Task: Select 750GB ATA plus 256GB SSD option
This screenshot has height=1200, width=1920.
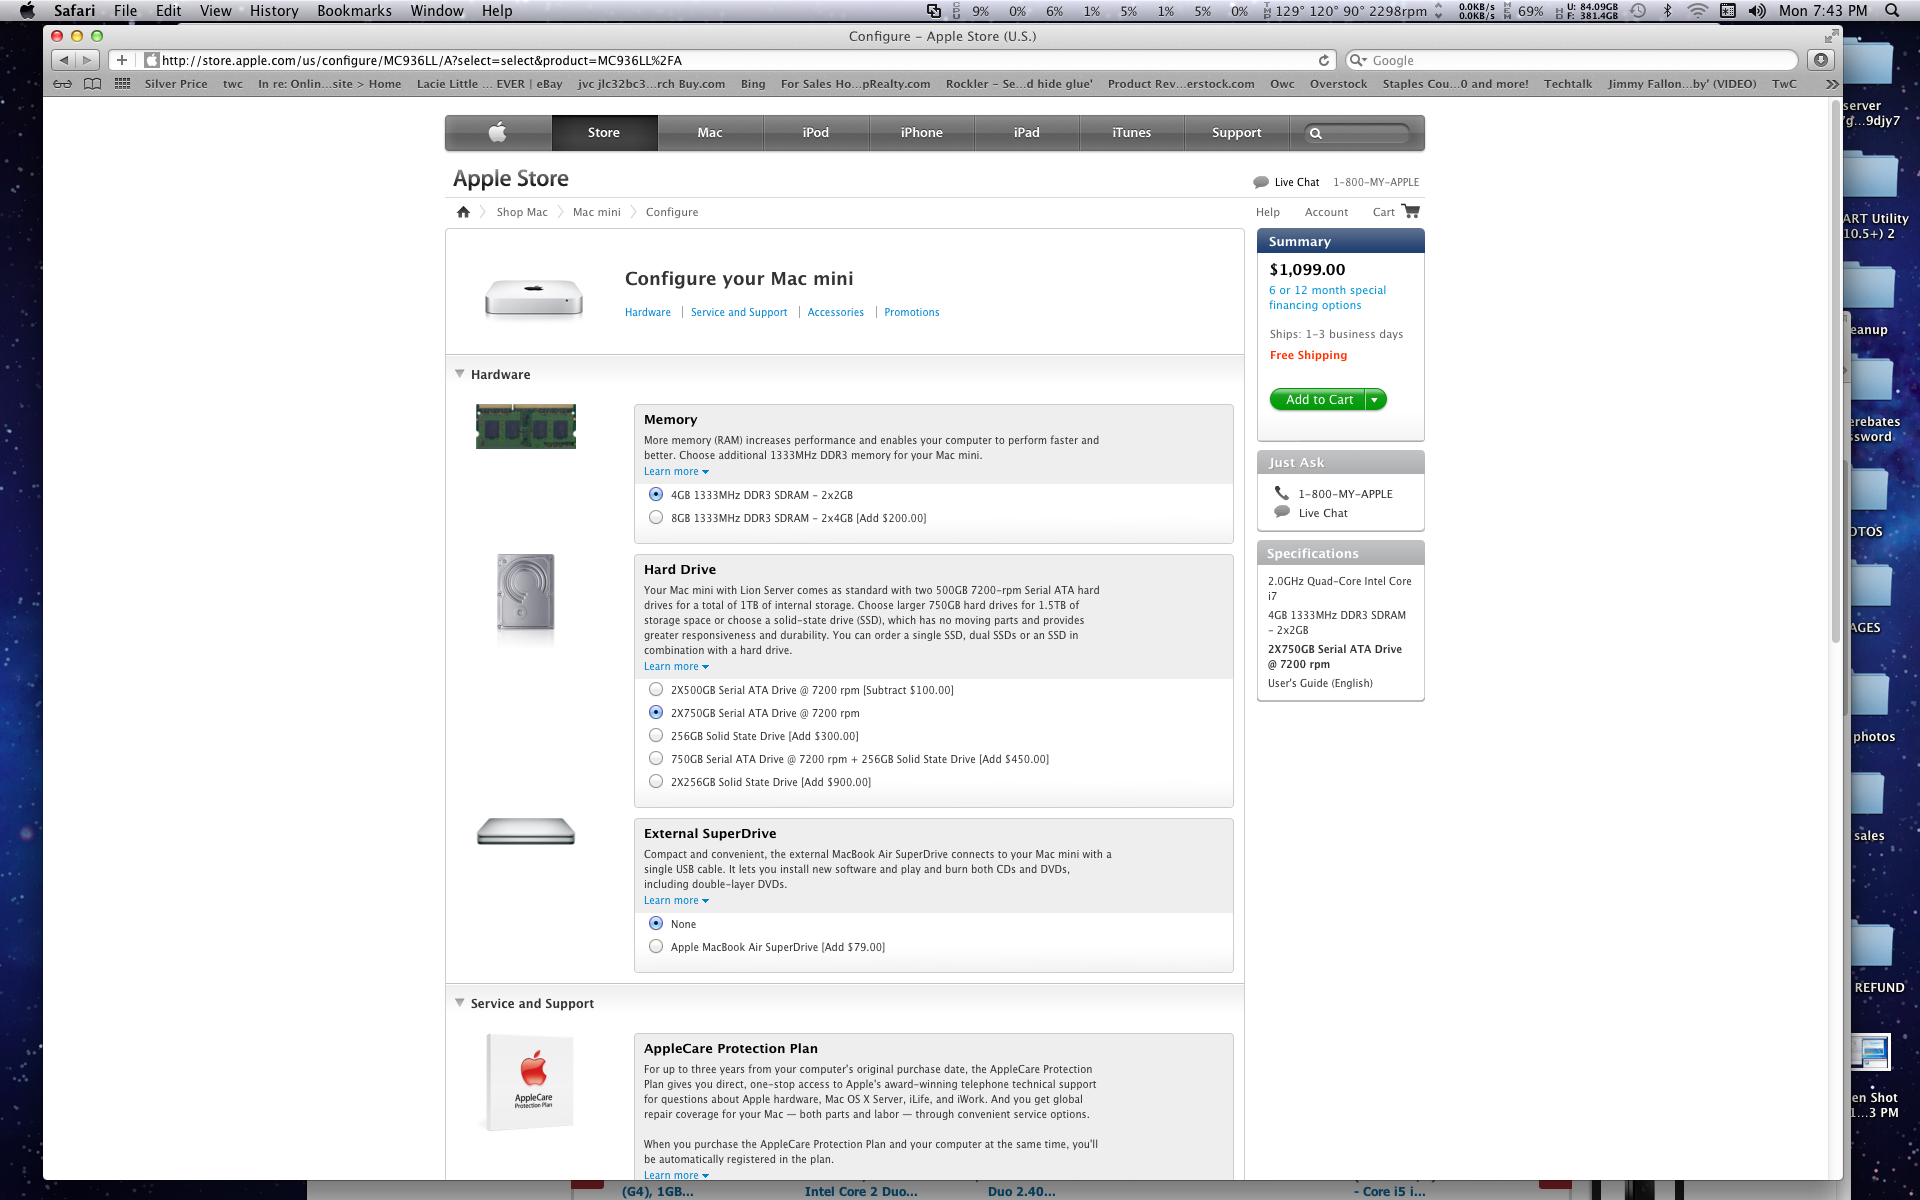Action: [x=656, y=758]
